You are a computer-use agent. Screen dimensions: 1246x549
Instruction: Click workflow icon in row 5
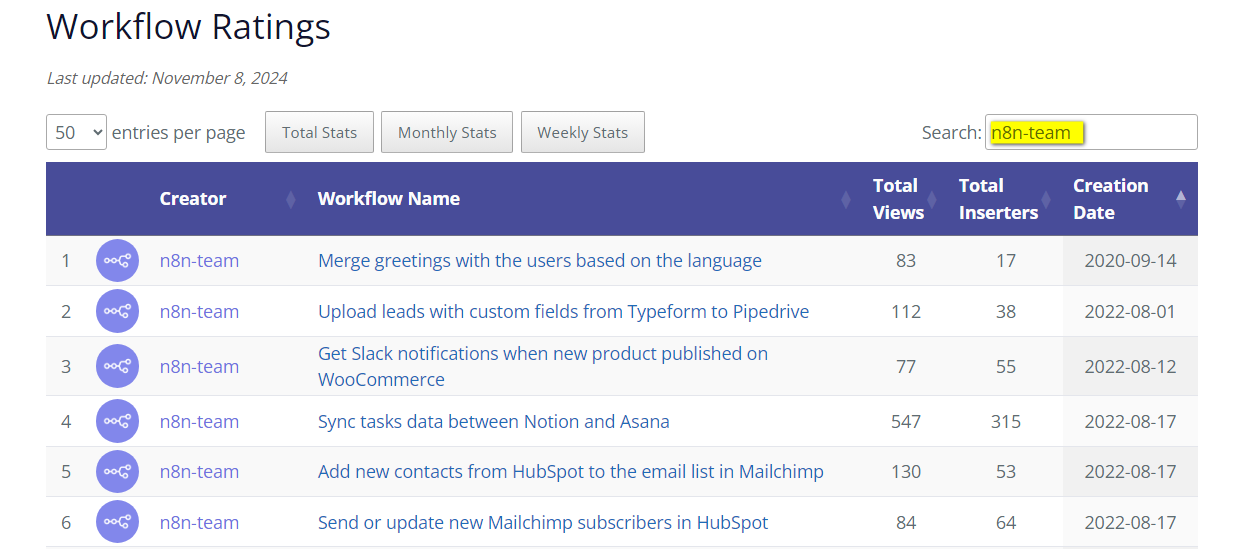118,471
